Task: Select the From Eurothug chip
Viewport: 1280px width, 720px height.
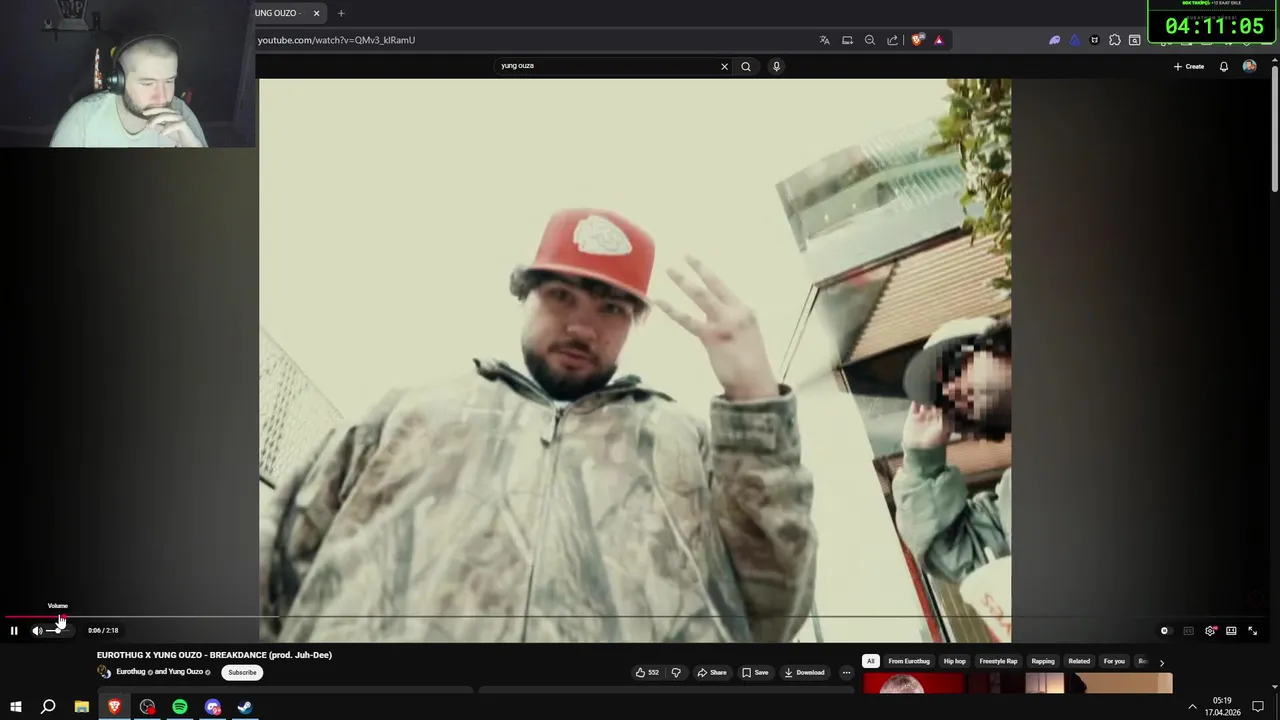Action: point(909,661)
